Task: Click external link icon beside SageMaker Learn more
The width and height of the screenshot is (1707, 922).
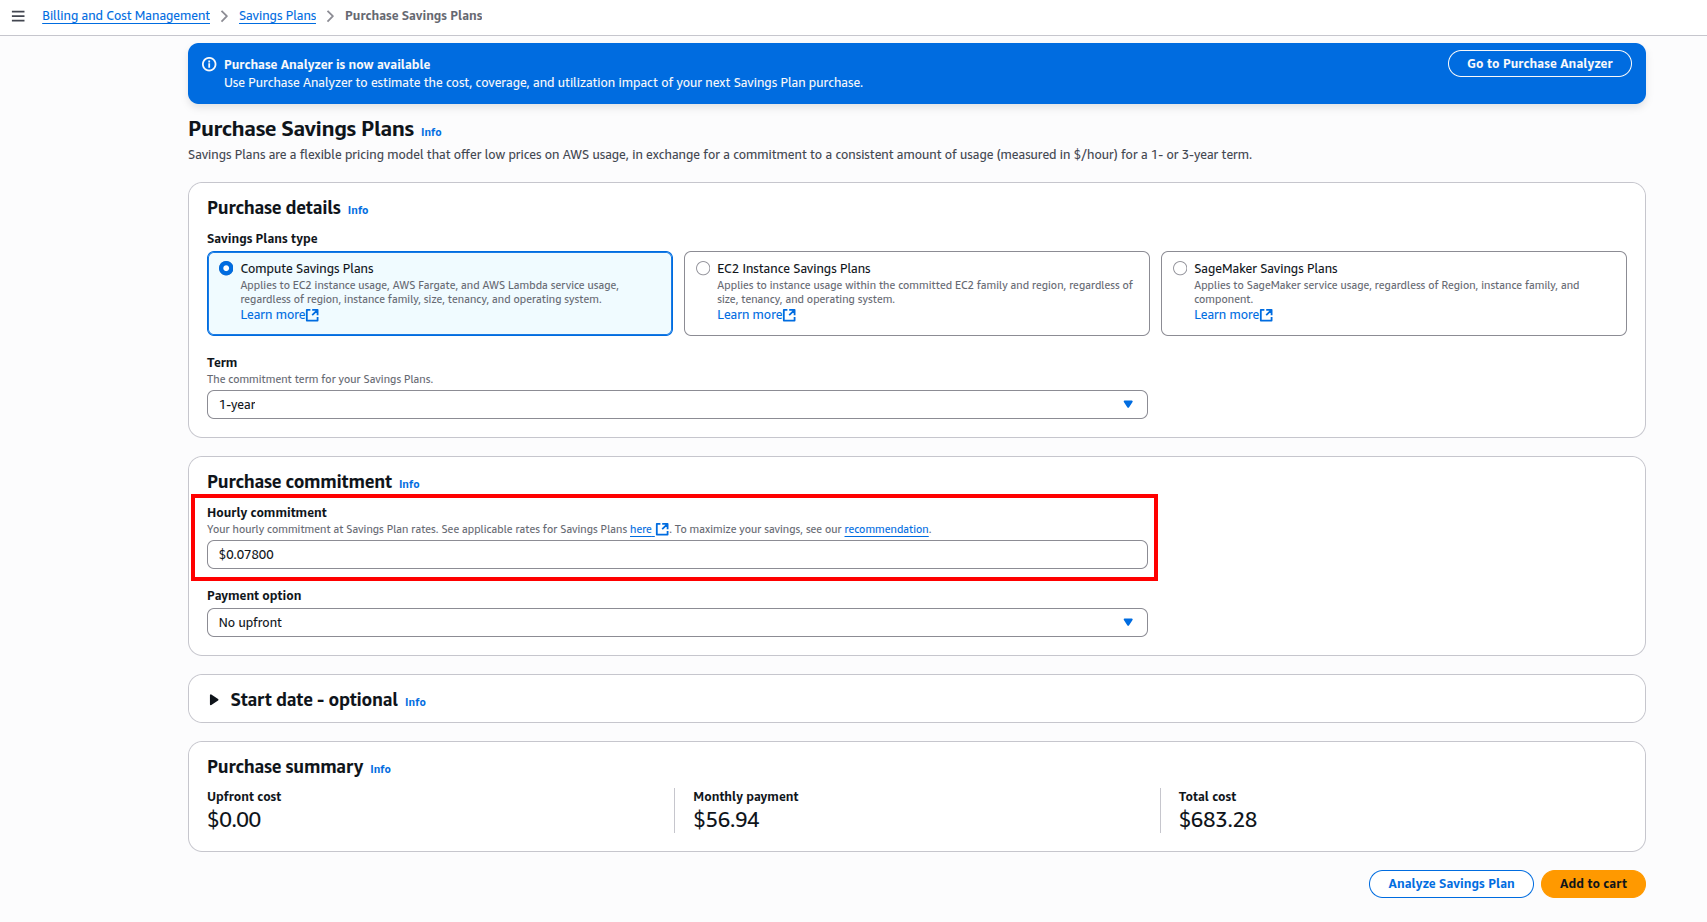Action: [1267, 315]
